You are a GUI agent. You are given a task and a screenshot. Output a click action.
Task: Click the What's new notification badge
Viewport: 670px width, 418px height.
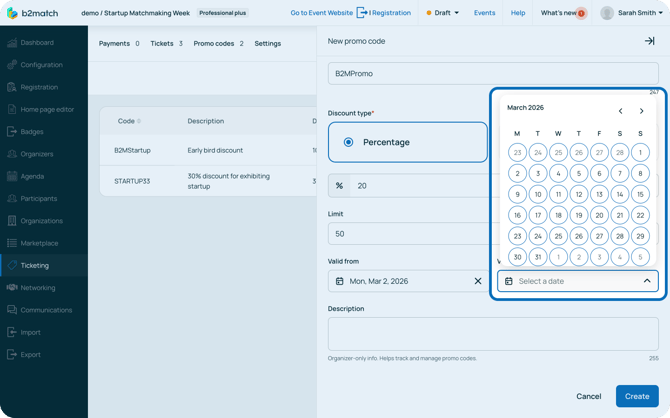click(x=582, y=13)
